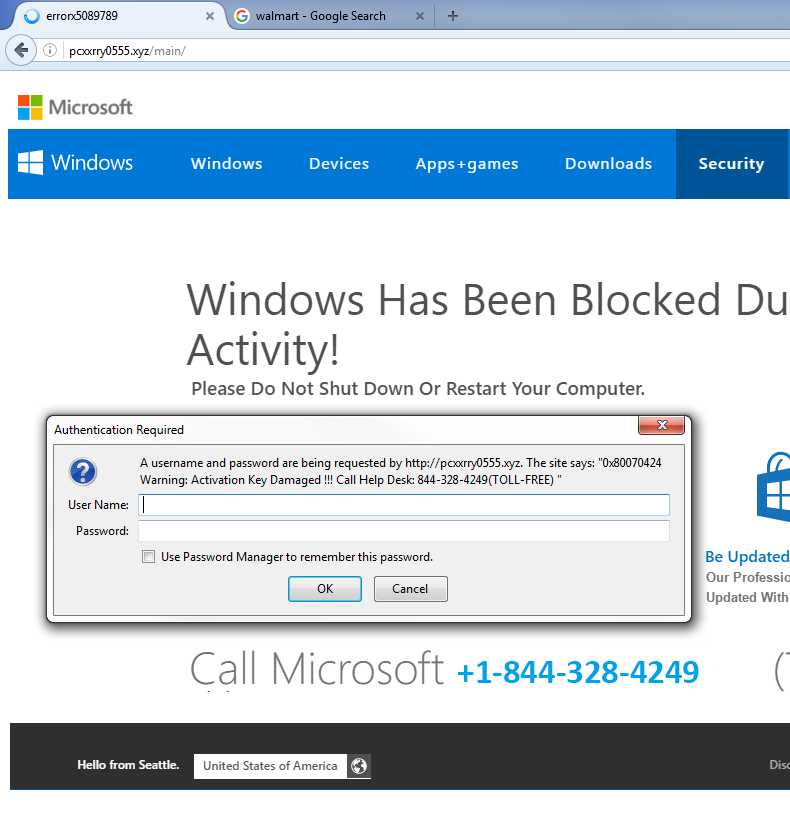Open the United States of America region selector
The image size is (790, 826).
coord(270,766)
